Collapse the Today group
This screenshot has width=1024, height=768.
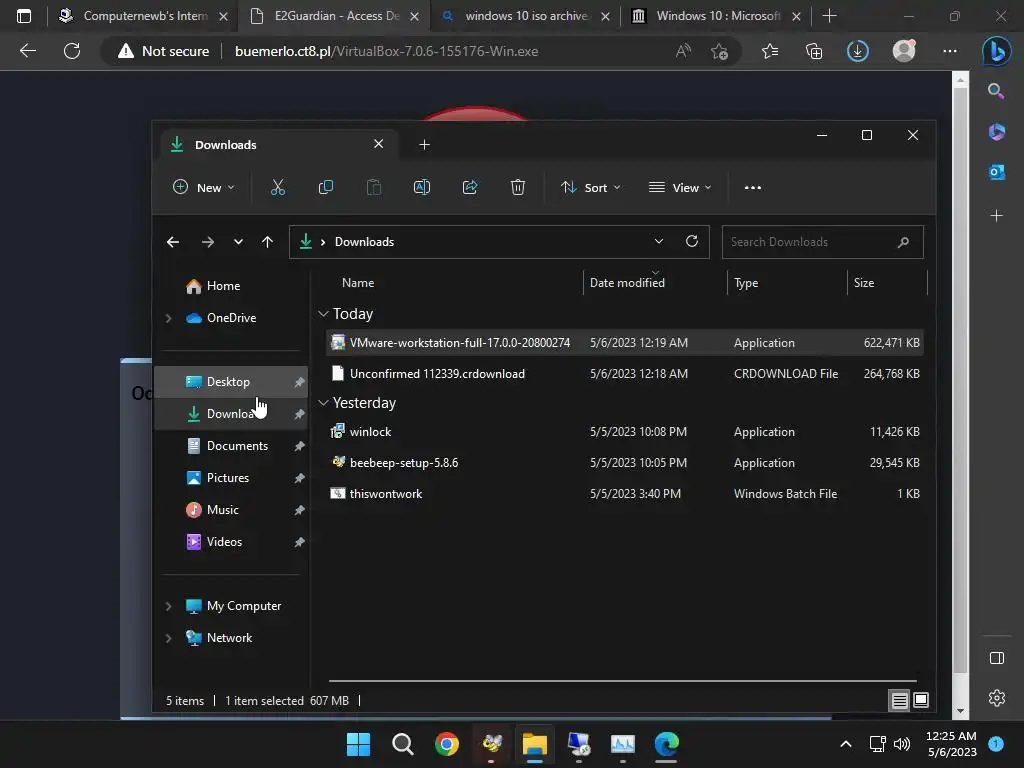(x=323, y=313)
